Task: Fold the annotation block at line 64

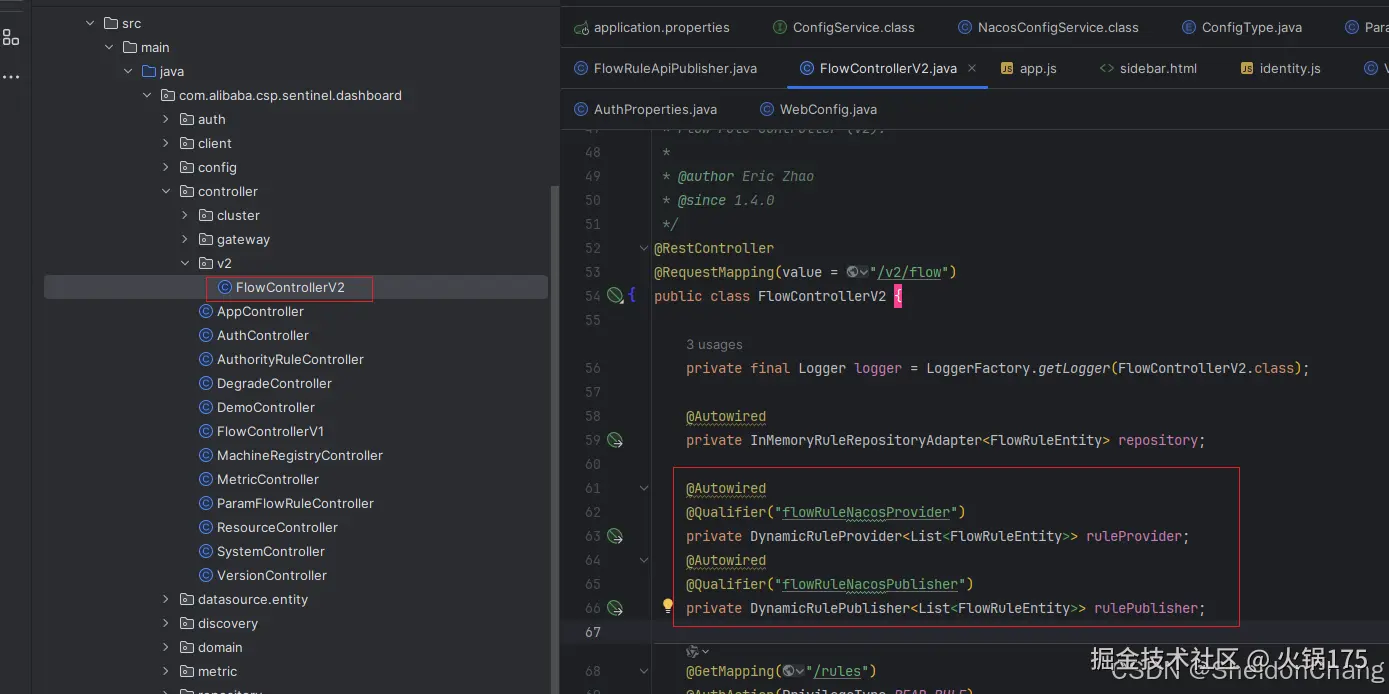Action: (x=644, y=560)
